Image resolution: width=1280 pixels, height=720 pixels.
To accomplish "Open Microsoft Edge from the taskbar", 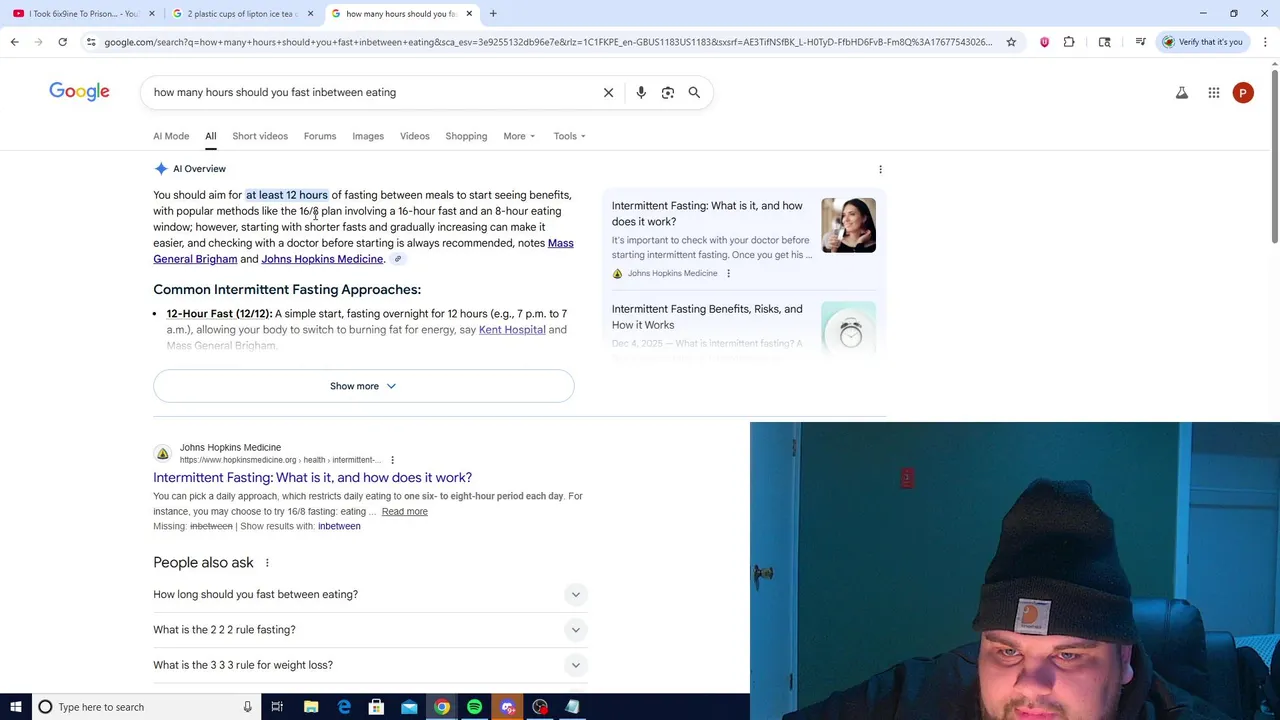I will [344, 707].
